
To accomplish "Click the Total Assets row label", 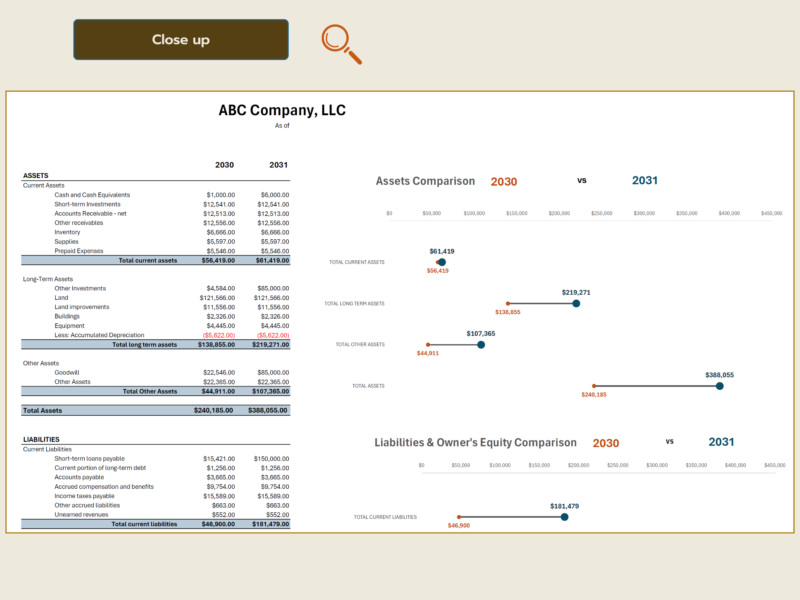I will tap(42, 411).
